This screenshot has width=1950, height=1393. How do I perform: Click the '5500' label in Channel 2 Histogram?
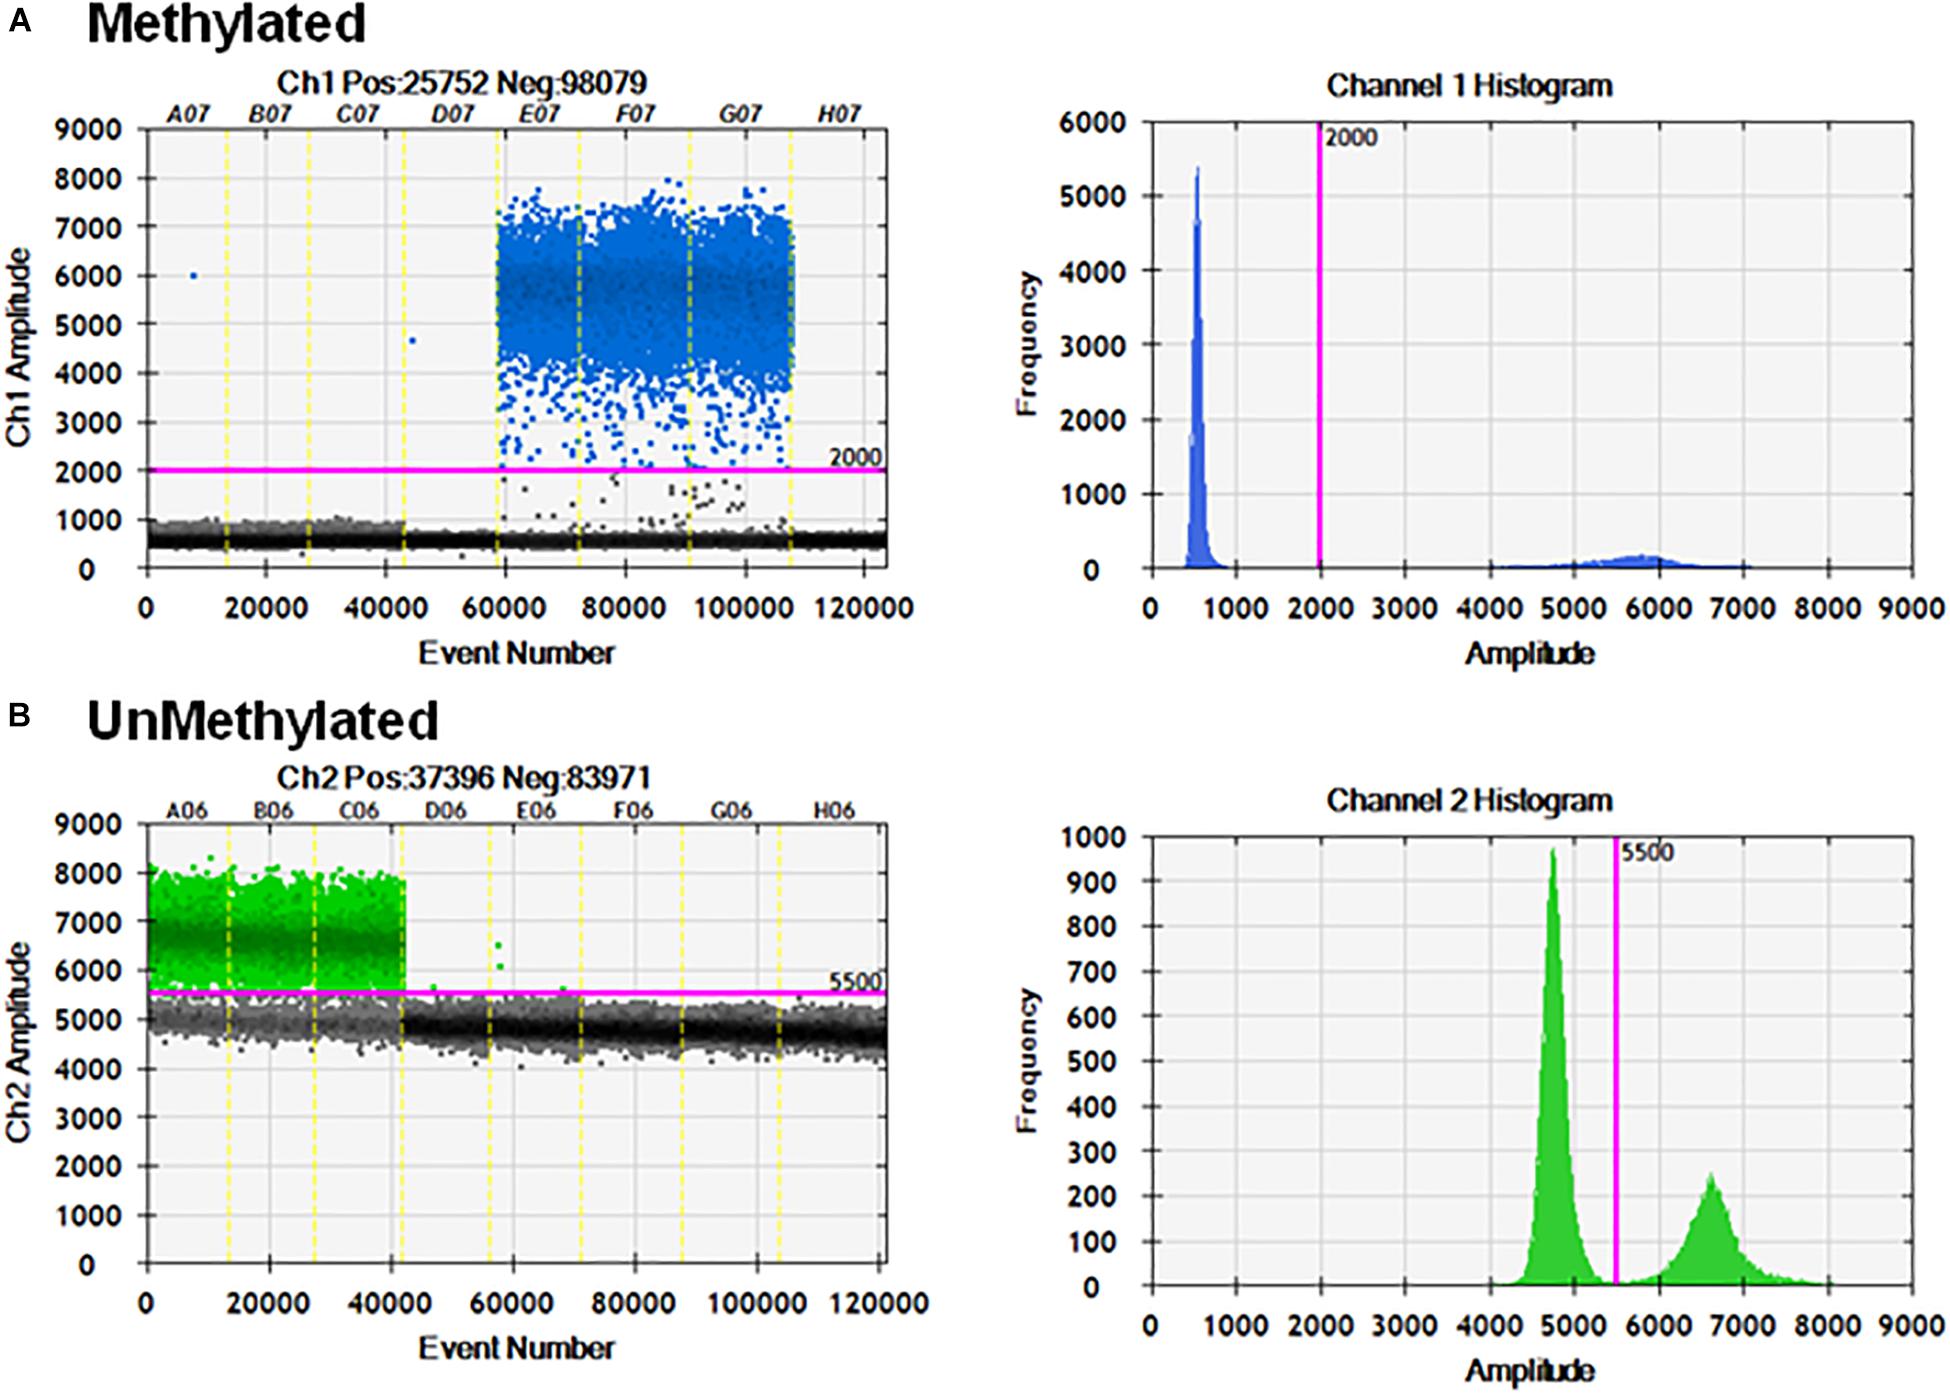tap(1647, 853)
